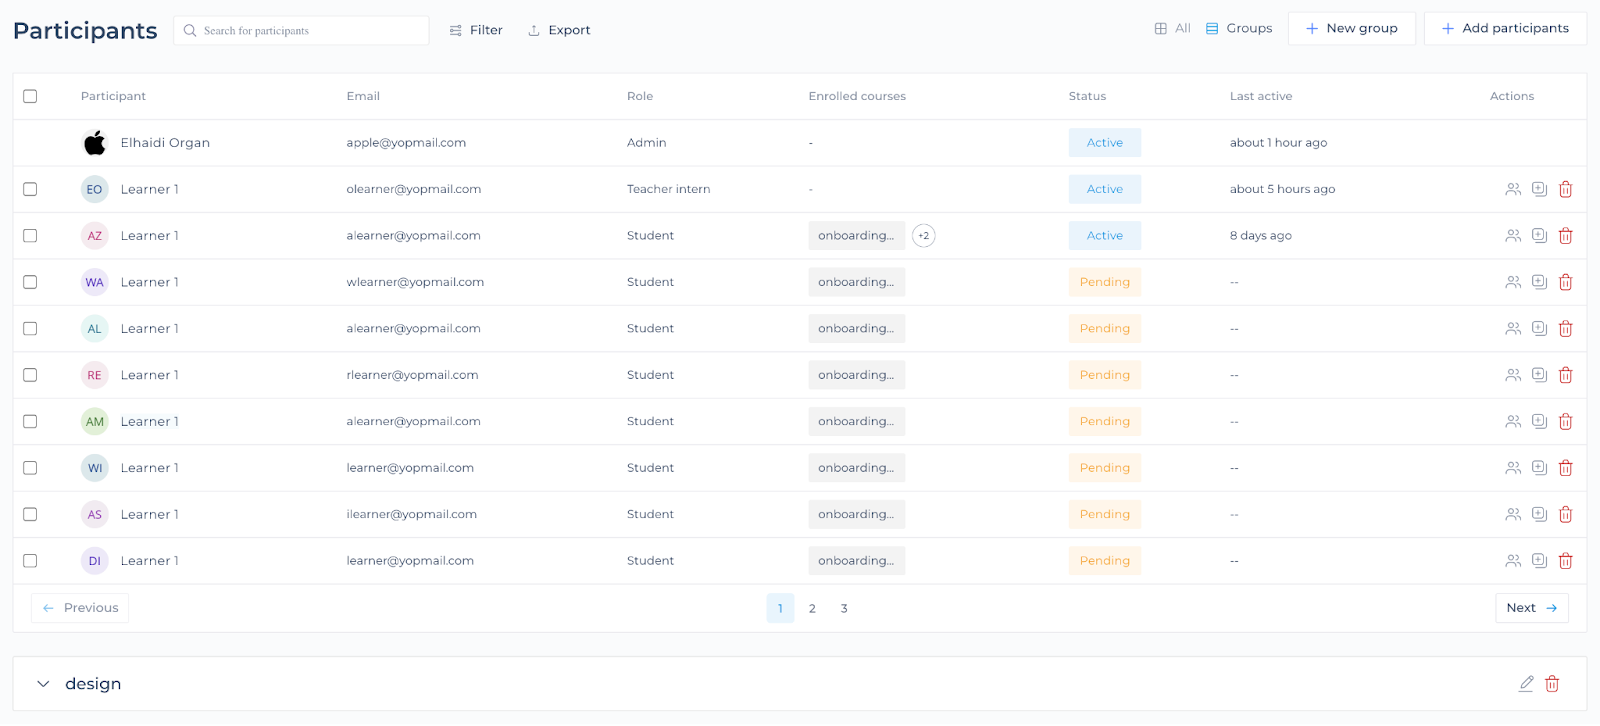Viewport: 1600px width, 726px height.
Task: Click the email apple@yopmail.com
Action: [x=406, y=143]
